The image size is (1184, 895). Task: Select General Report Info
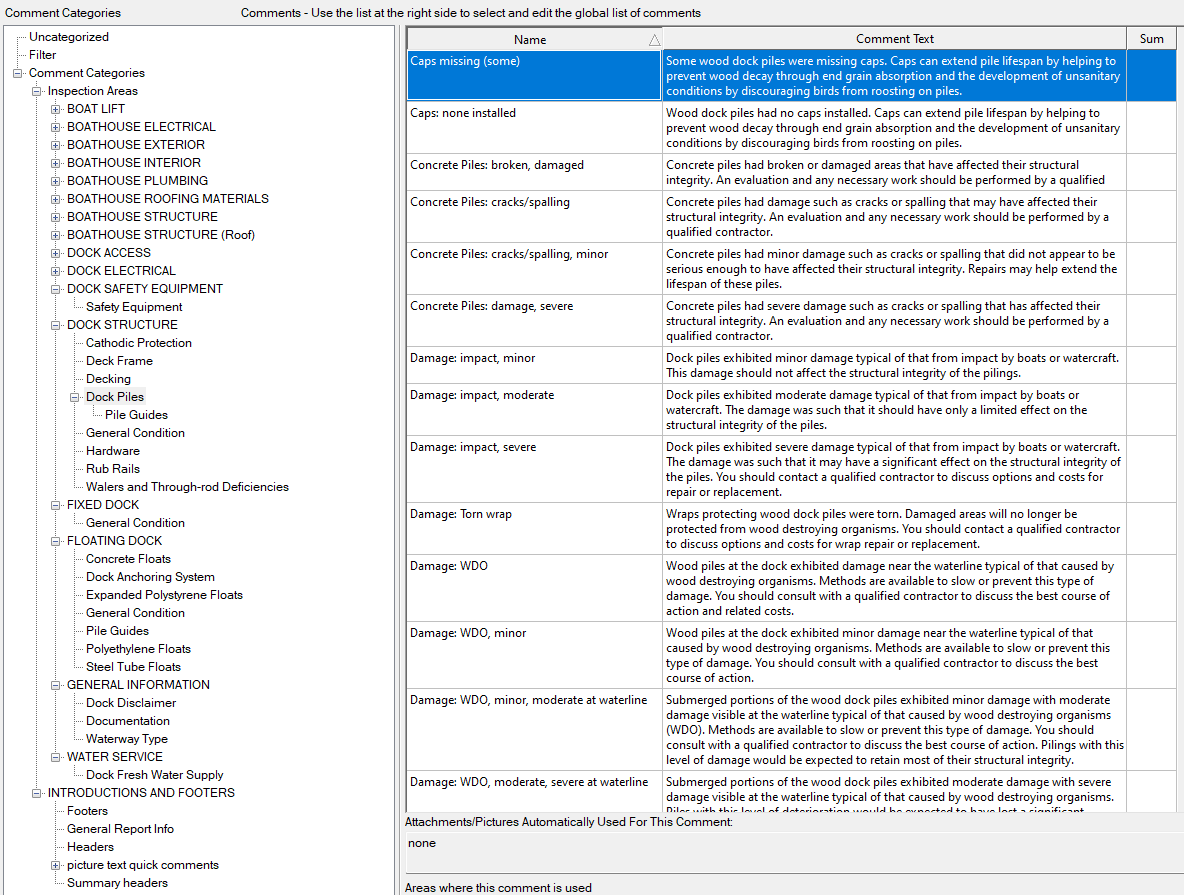(x=120, y=829)
